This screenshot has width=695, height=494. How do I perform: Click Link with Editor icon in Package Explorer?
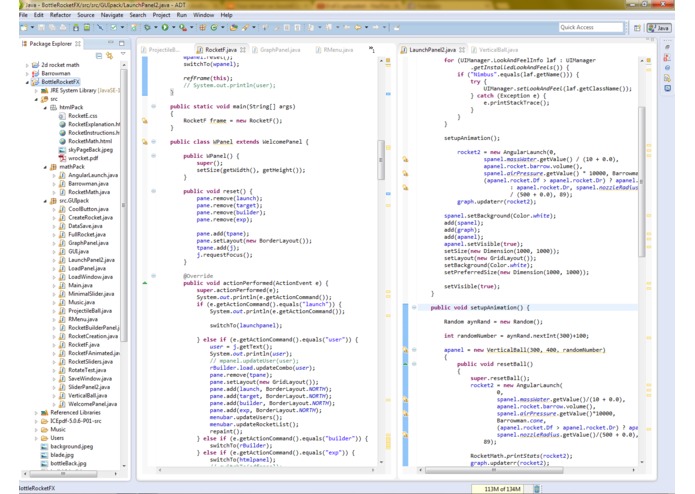109,56
